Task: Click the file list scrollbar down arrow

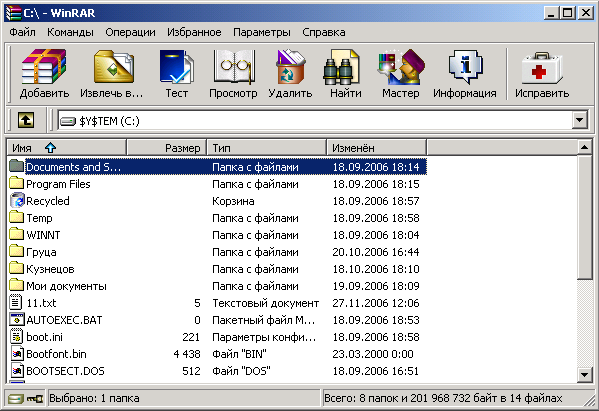Action: tap(584, 374)
